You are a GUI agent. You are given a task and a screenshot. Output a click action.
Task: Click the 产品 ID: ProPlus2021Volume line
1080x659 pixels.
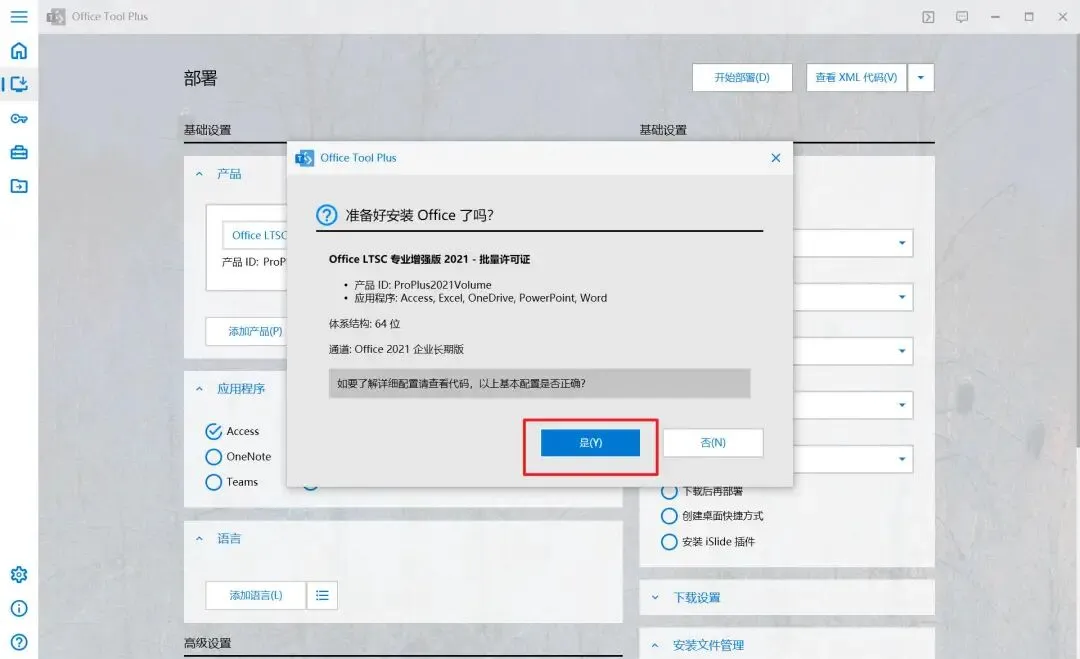423,285
